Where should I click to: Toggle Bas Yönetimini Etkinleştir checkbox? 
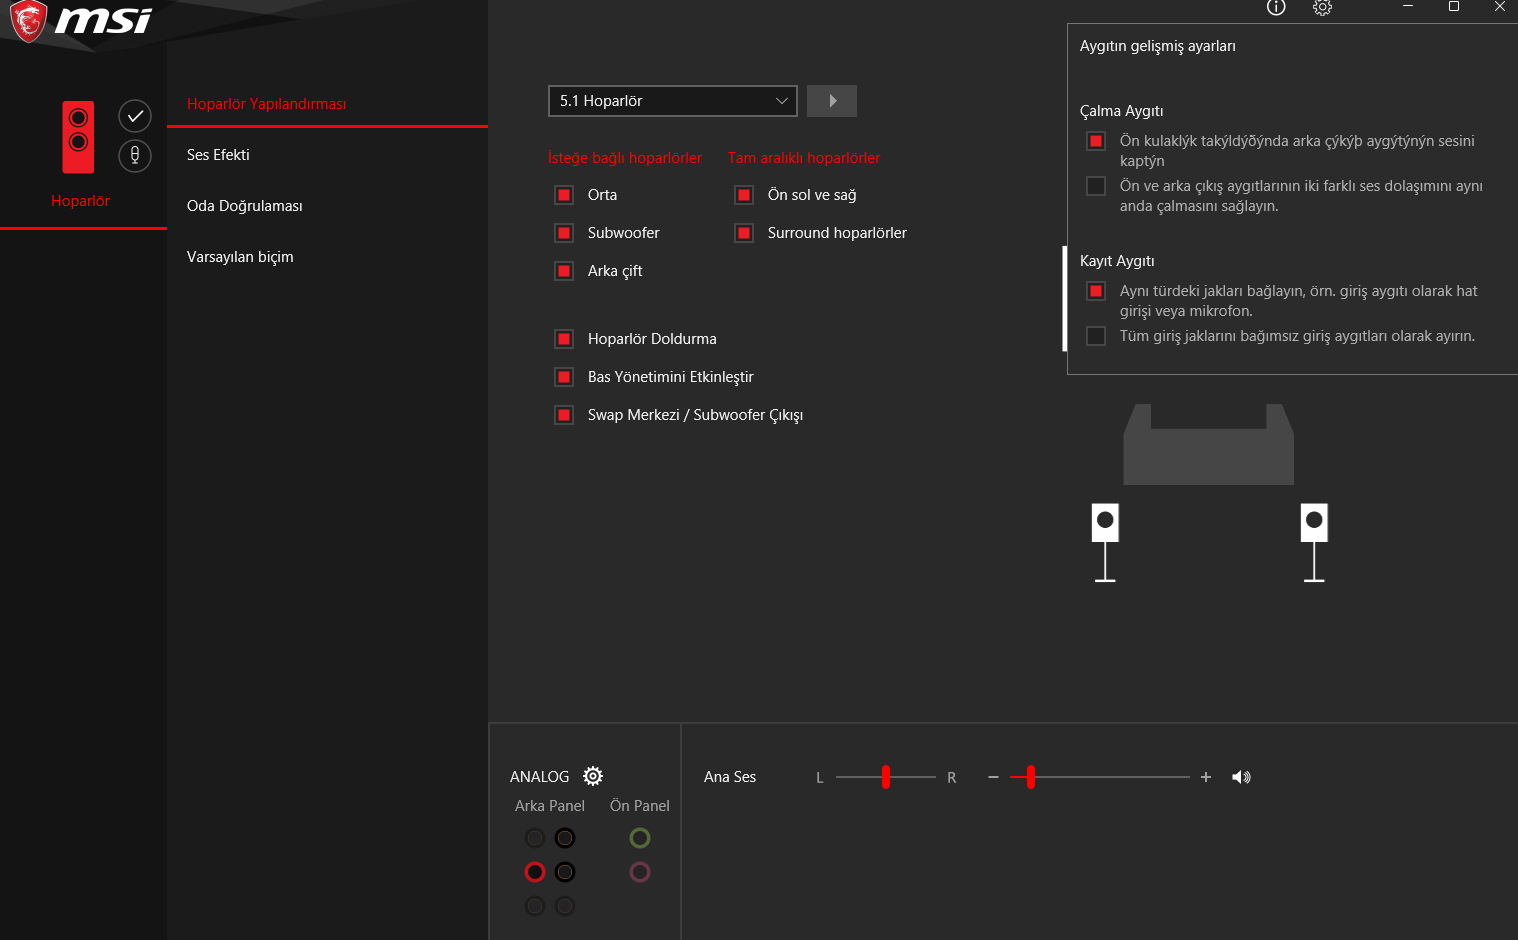point(564,377)
